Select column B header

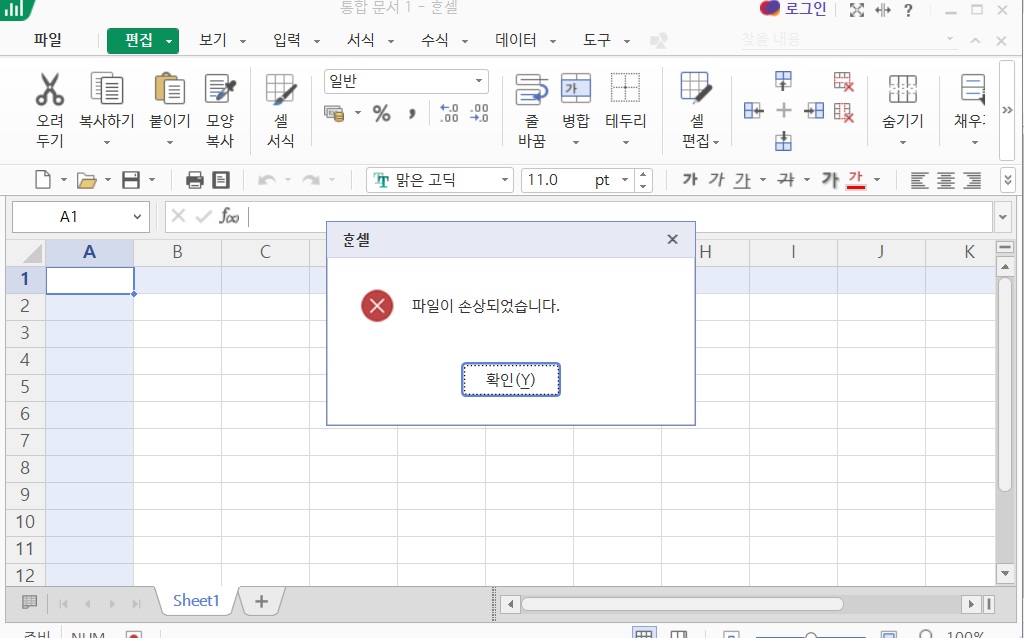tap(177, 252)
